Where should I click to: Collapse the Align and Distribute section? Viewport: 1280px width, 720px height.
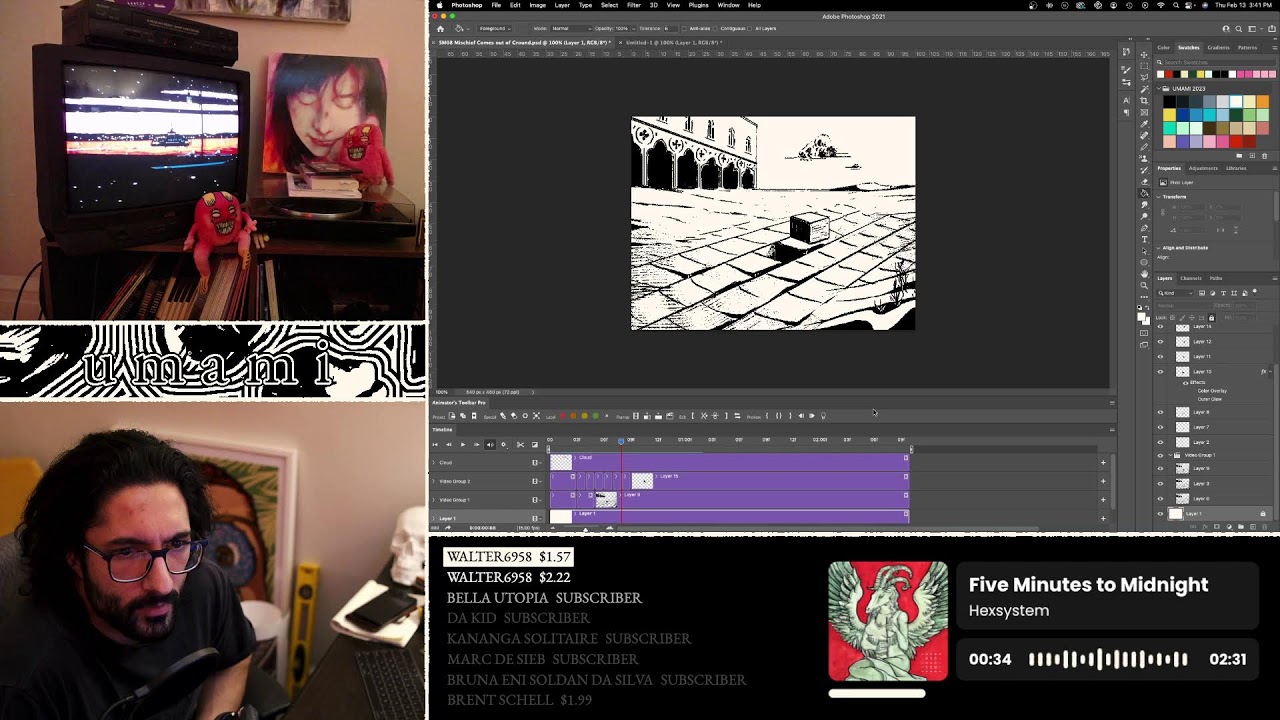[x=1160, y=247]
